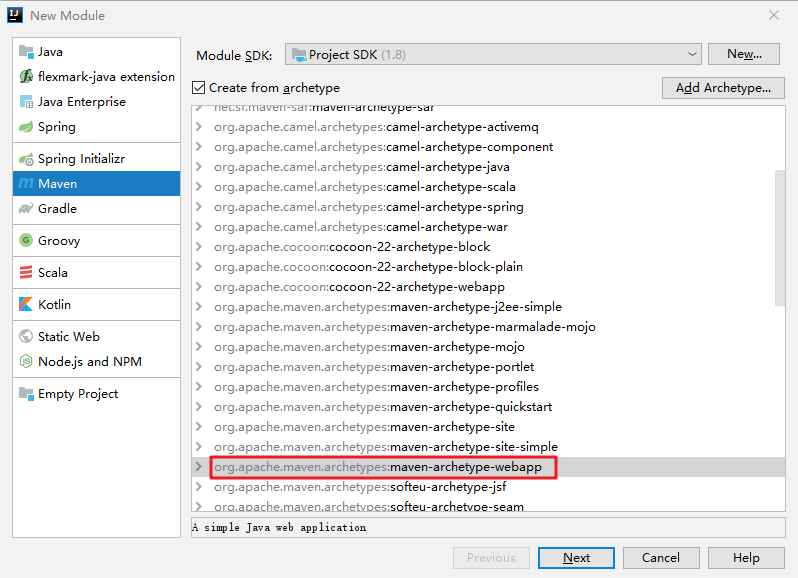The image size is (798, 578).
Task: Select maven-archetype-mojo row
Action: coord(488,346)
